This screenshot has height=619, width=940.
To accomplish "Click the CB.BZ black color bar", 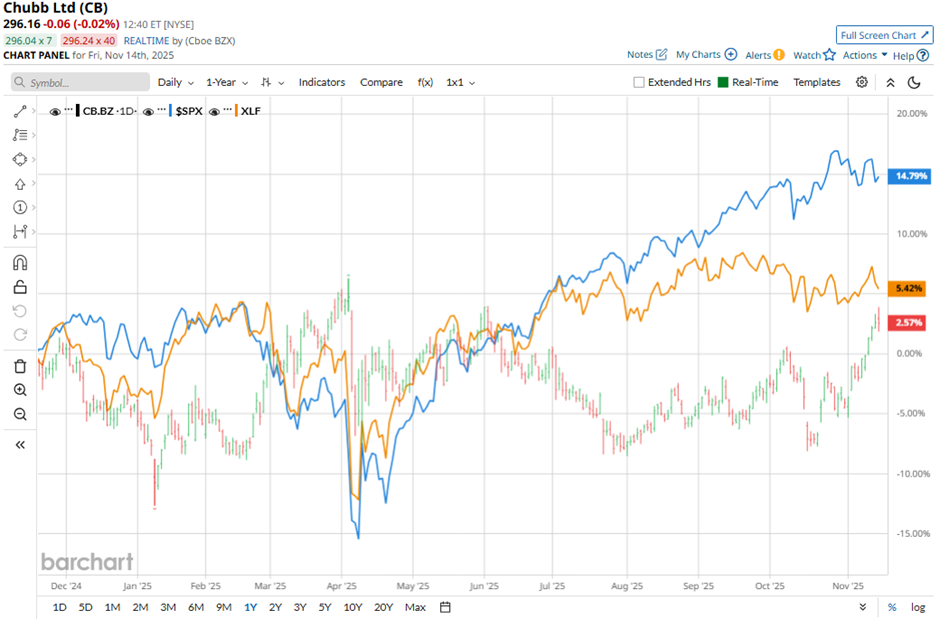I will [78, 111].
